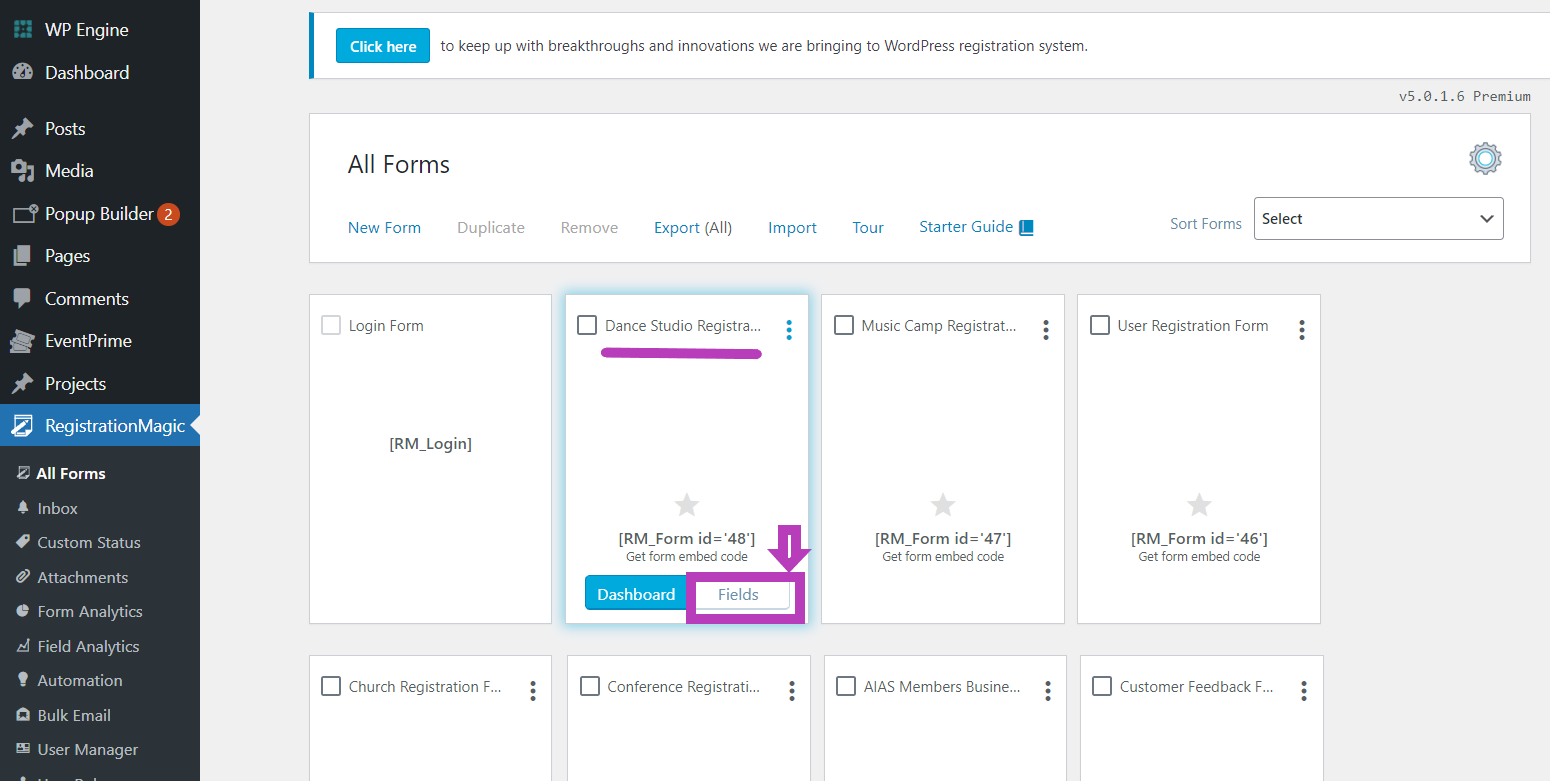
Task: Open three-dot menu on Music Camp form
Action: 1045,330
